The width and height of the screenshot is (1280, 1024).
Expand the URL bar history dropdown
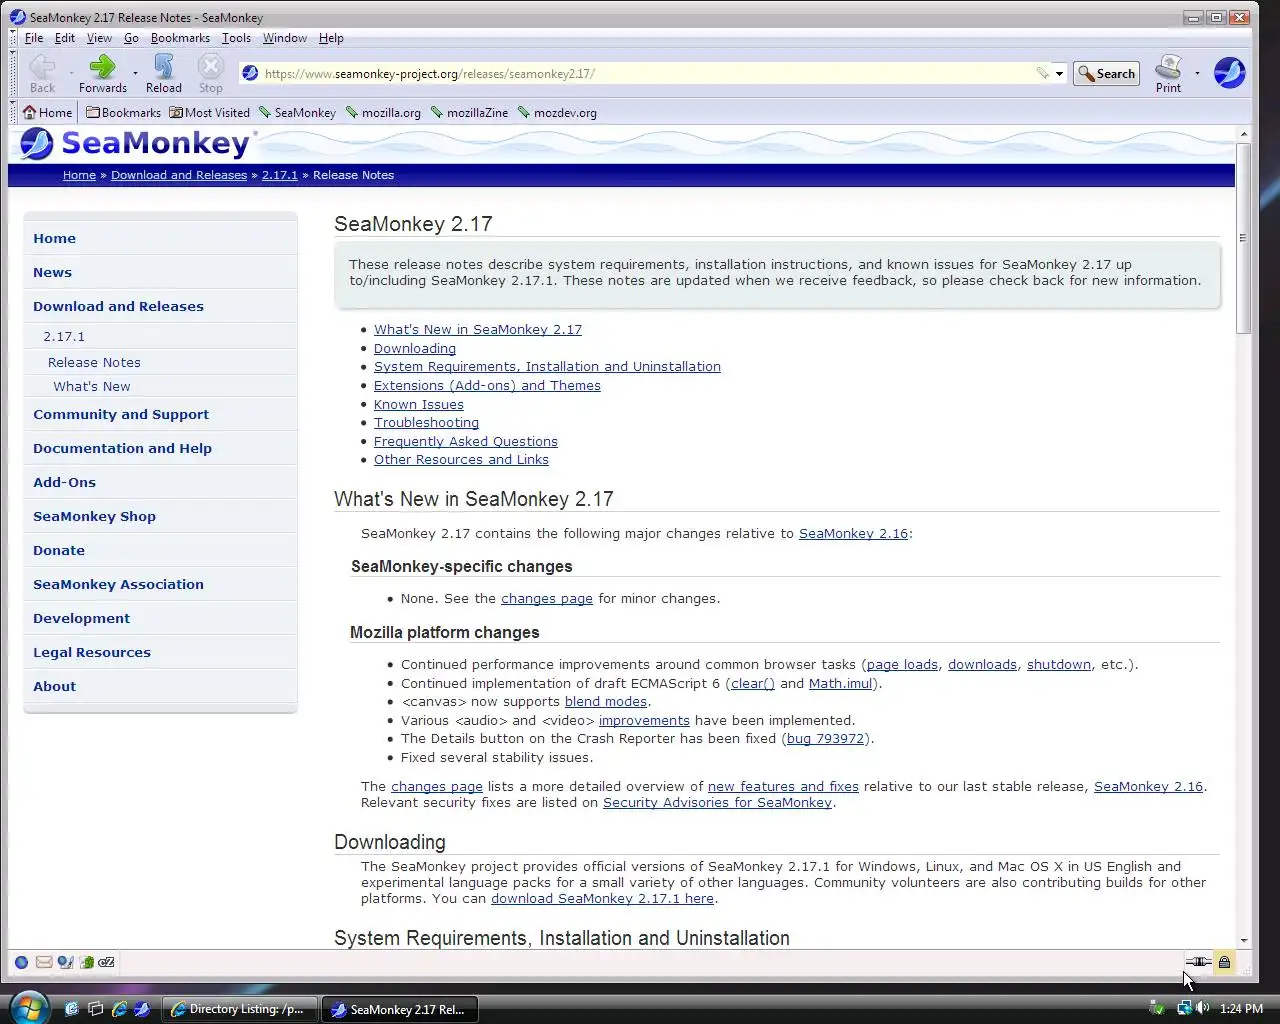pos(1059,73)
